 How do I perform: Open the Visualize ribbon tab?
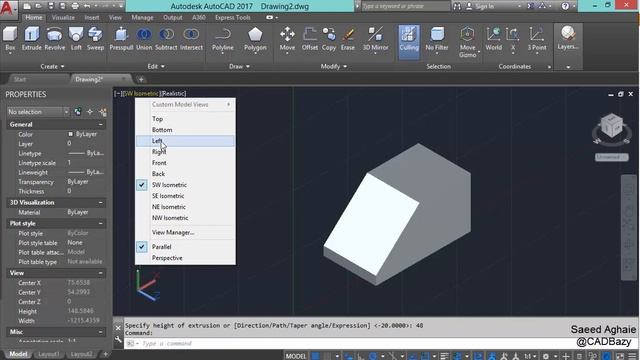63,18
